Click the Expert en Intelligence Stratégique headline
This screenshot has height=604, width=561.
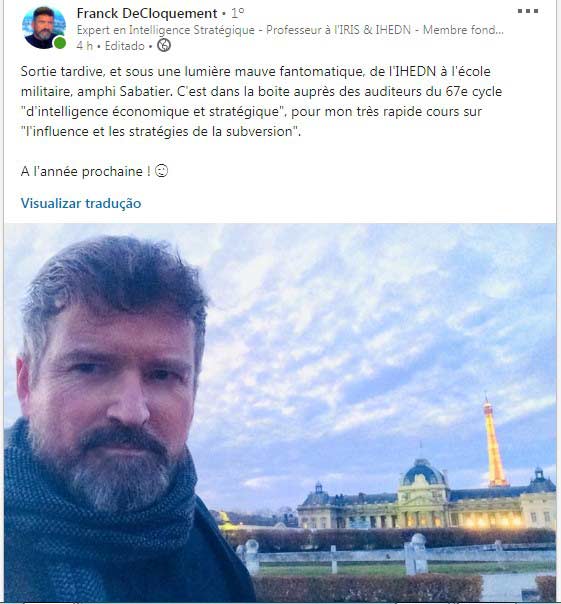coord(166,30)
